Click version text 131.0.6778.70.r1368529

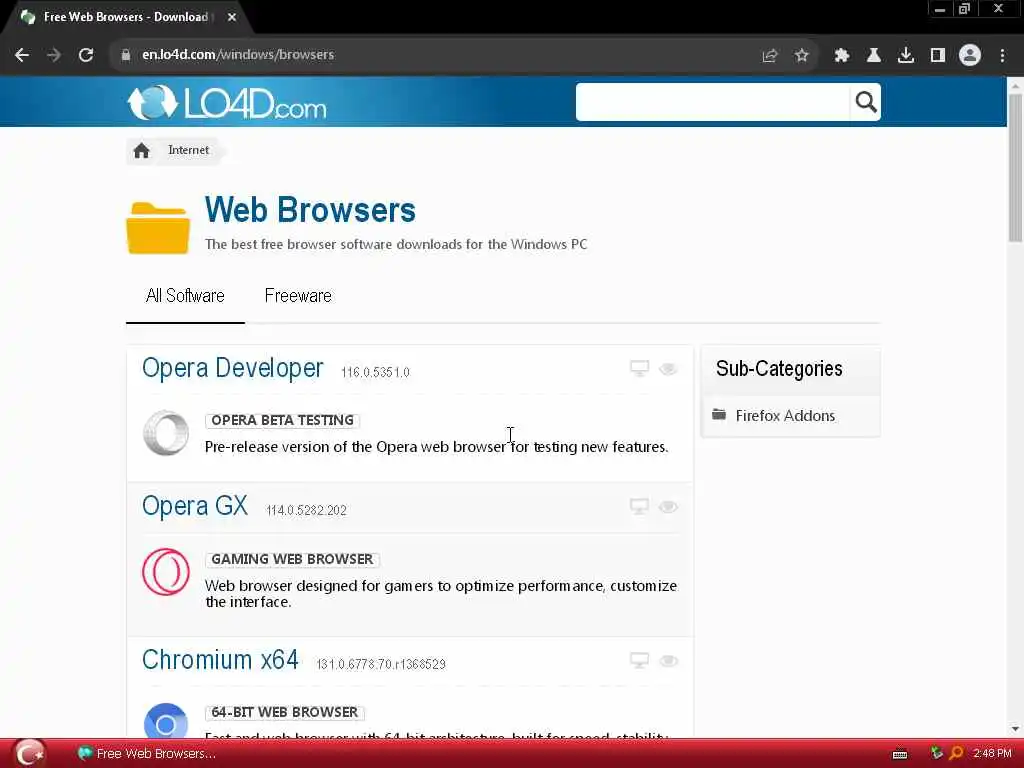click(x=381, y=664)
